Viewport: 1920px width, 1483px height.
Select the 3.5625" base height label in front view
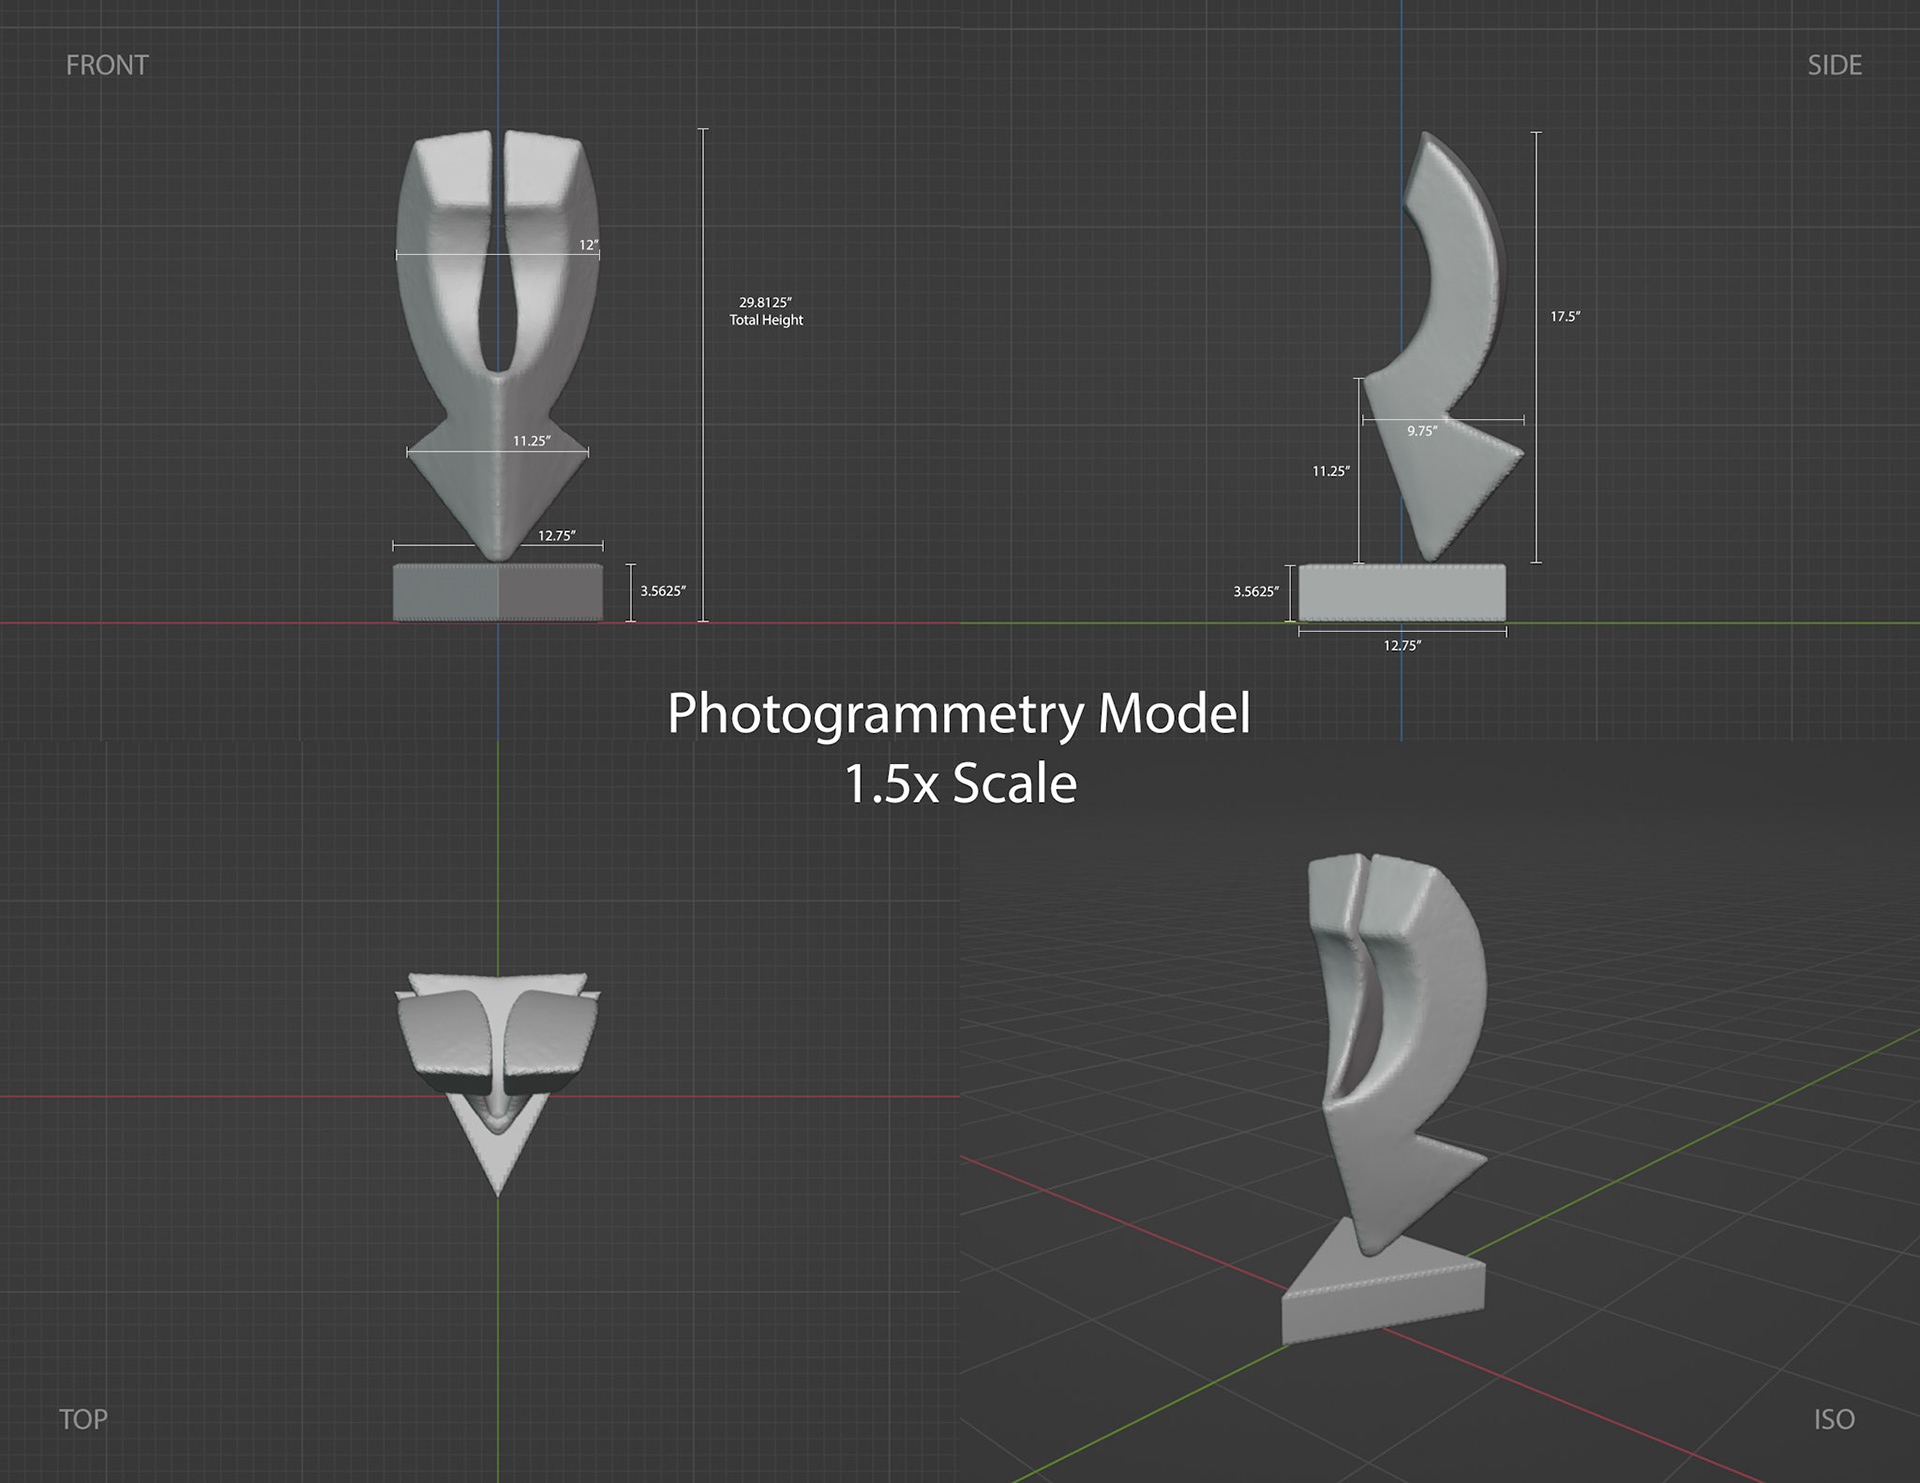(x=663, y=591)
